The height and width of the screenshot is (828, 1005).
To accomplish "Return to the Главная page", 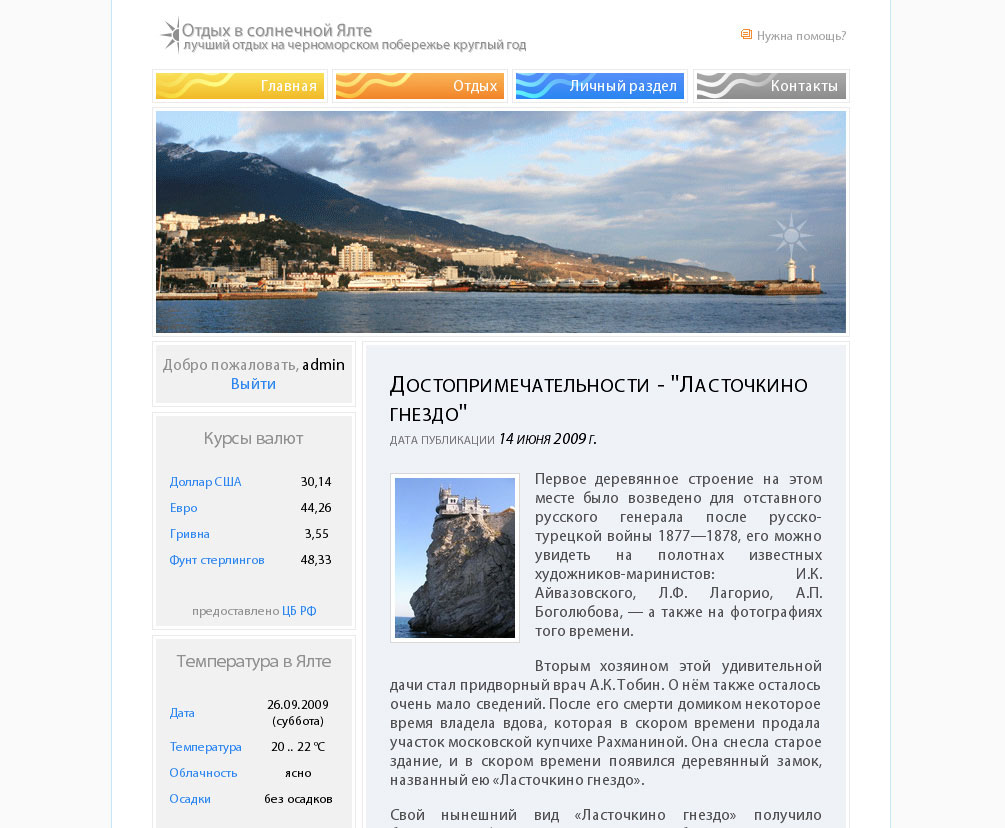I will pos(289,86).
